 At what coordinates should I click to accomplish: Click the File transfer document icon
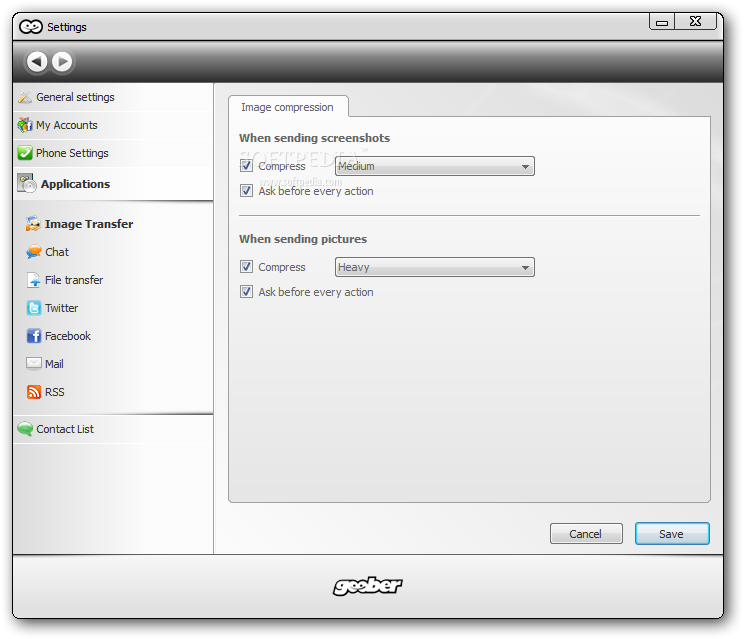pyautogui.click(x=34, y=280)
